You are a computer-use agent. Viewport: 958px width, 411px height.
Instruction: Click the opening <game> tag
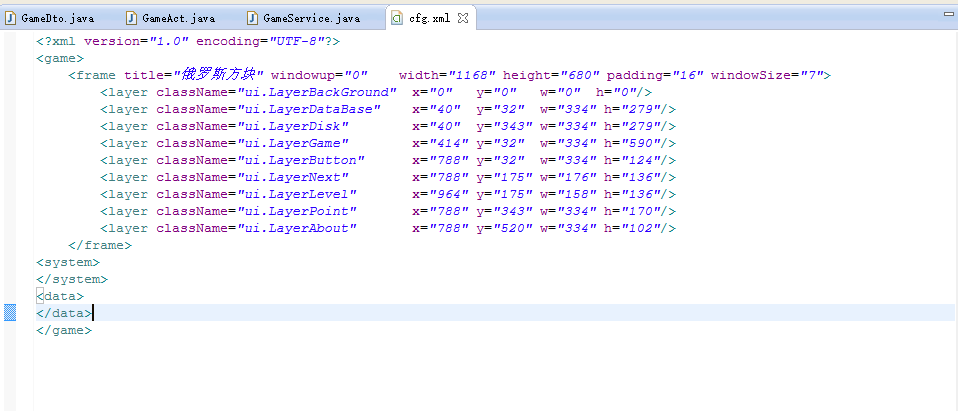(60, 59)
